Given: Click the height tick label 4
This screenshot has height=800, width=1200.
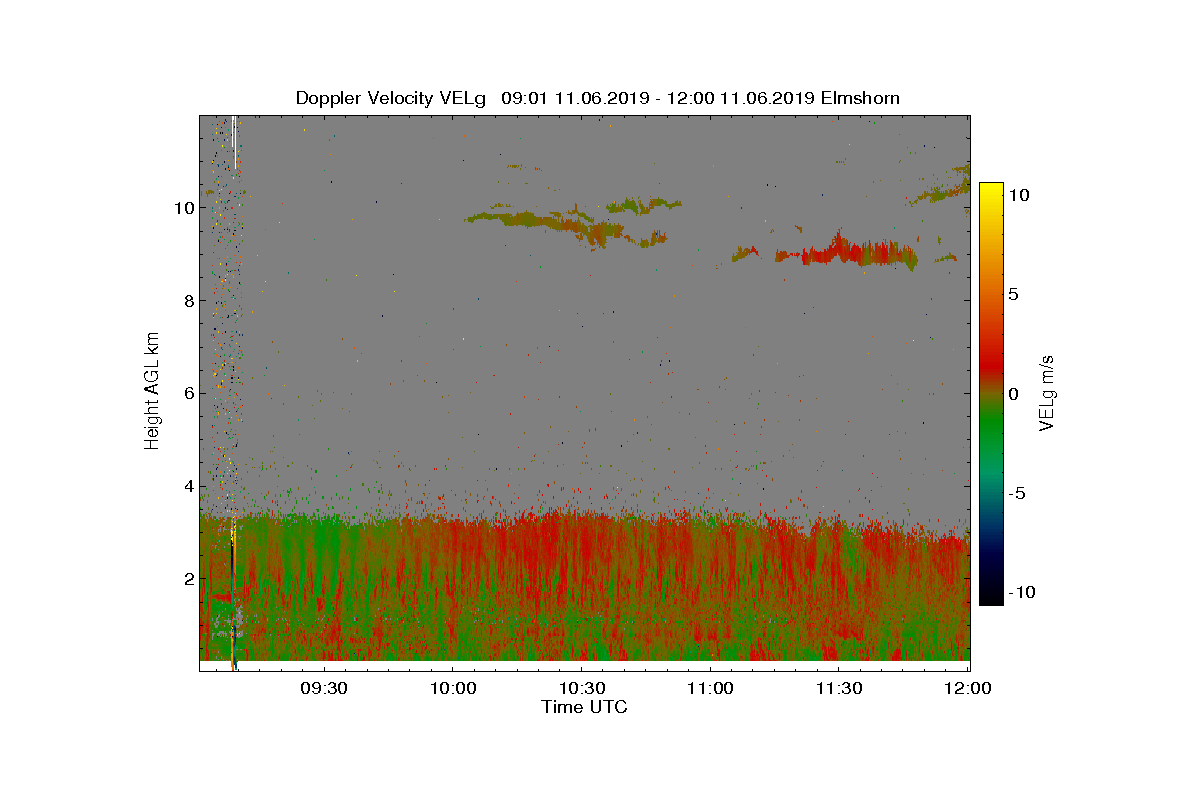Looking at the screenshot, I should click(x=187, y=487).
